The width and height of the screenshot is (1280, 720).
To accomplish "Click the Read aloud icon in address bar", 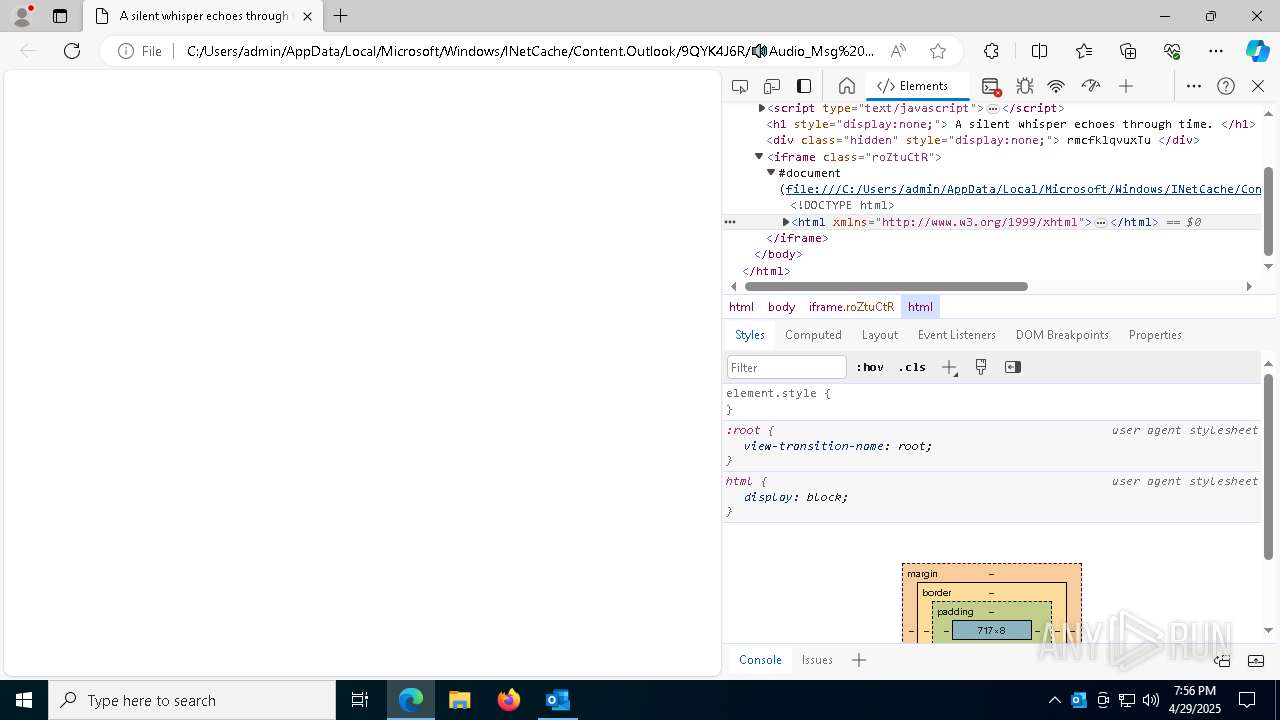I will point(898,51).
